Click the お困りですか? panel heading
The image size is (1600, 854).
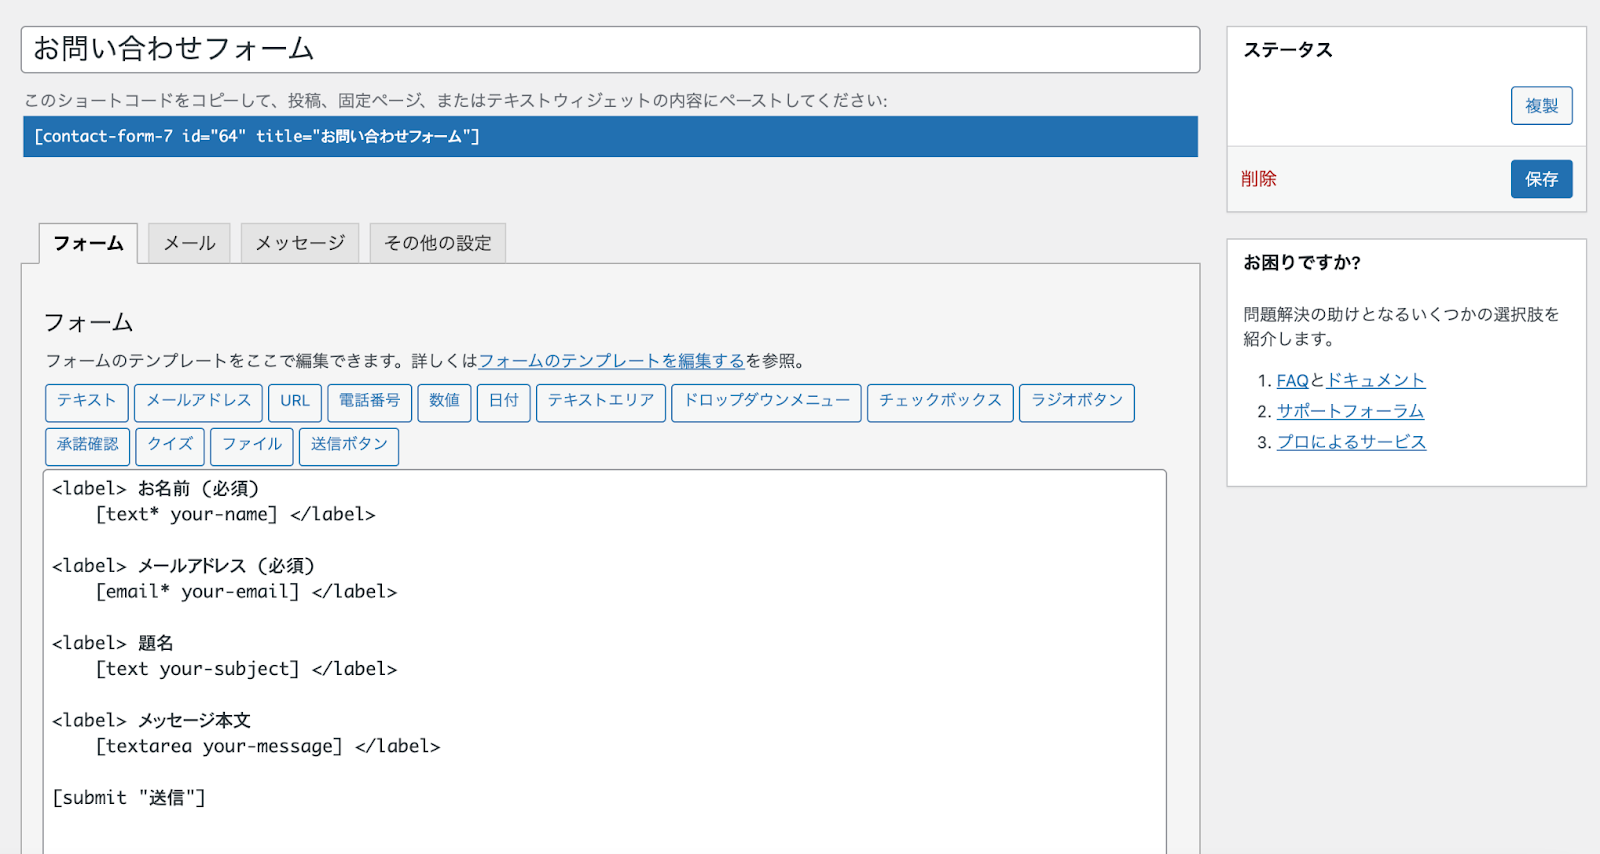click(x=1302, y=262)
